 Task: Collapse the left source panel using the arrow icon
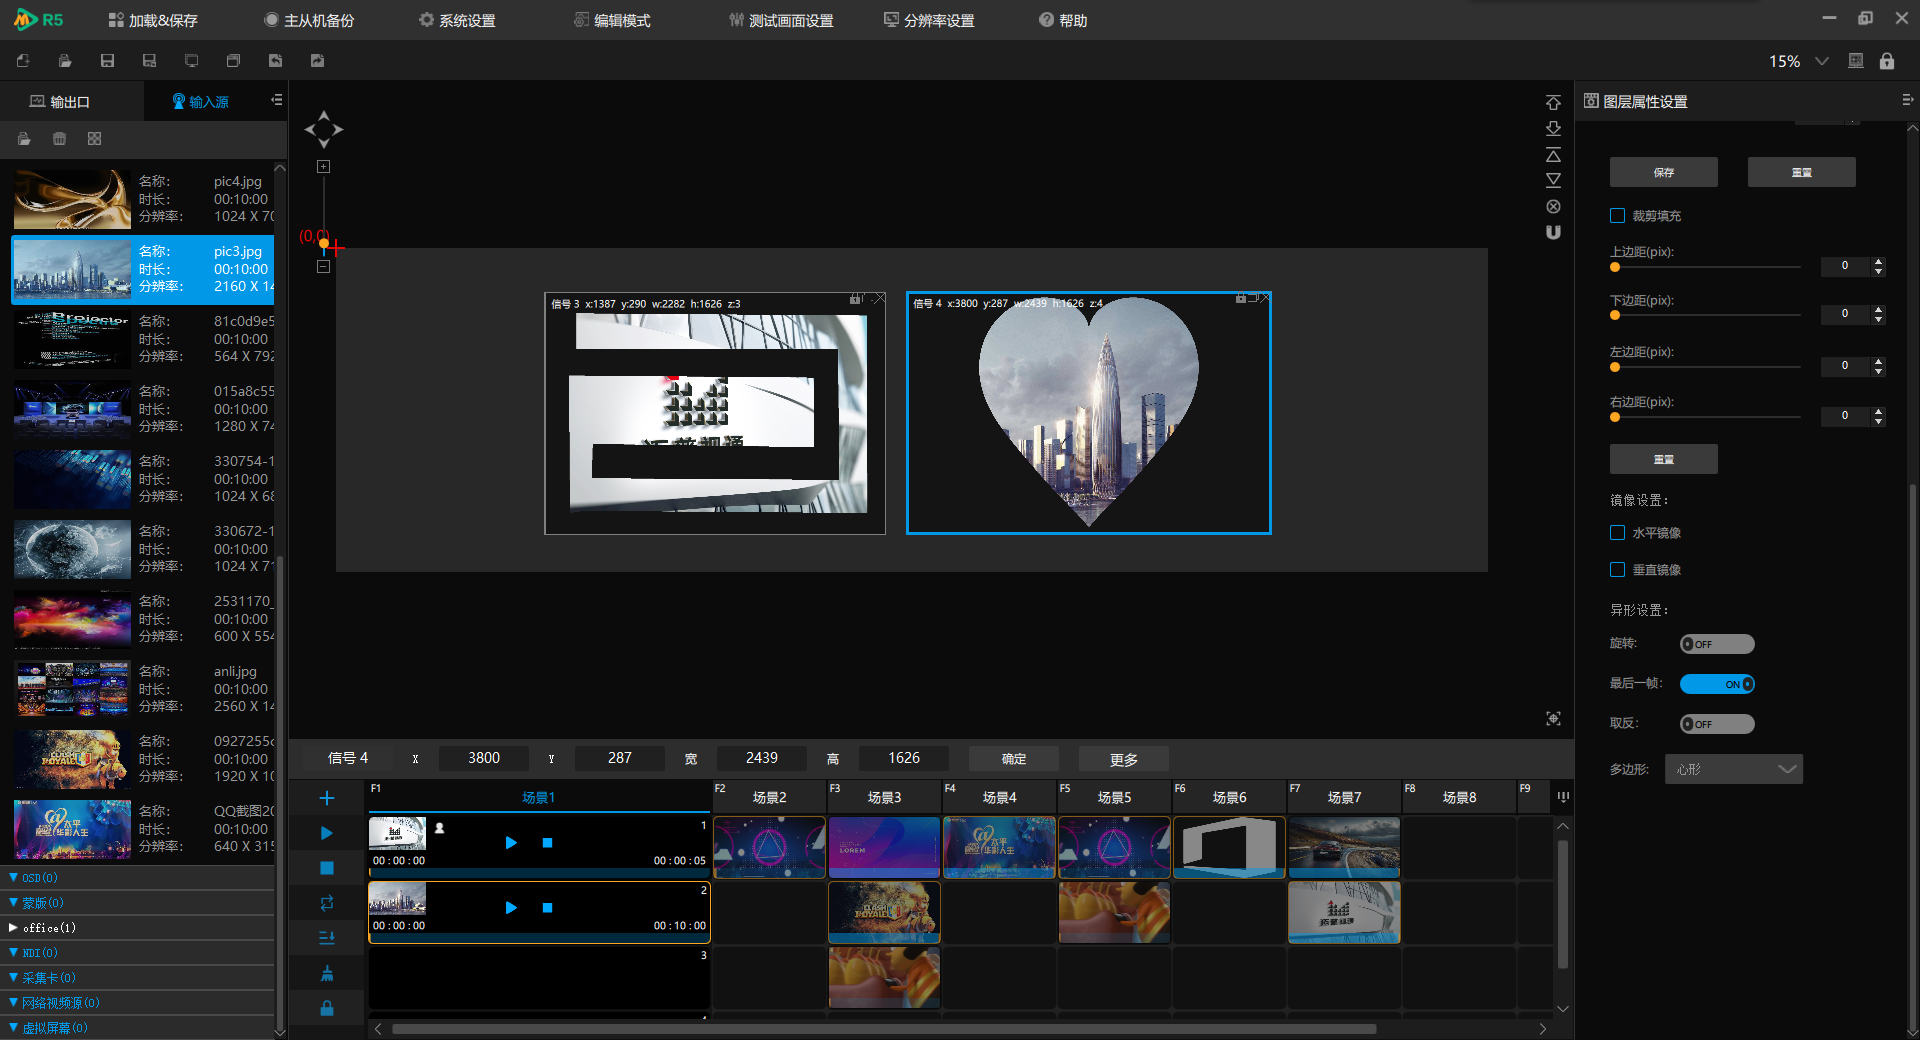point(276,100)
